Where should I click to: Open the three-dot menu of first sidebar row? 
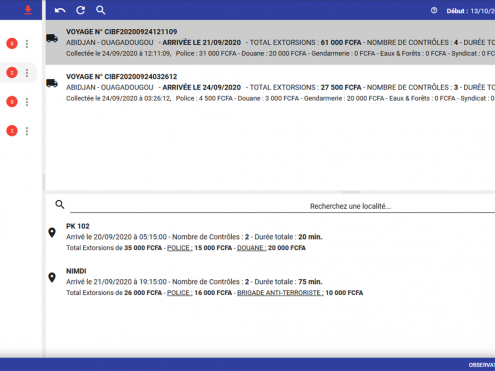click(27, 44)
